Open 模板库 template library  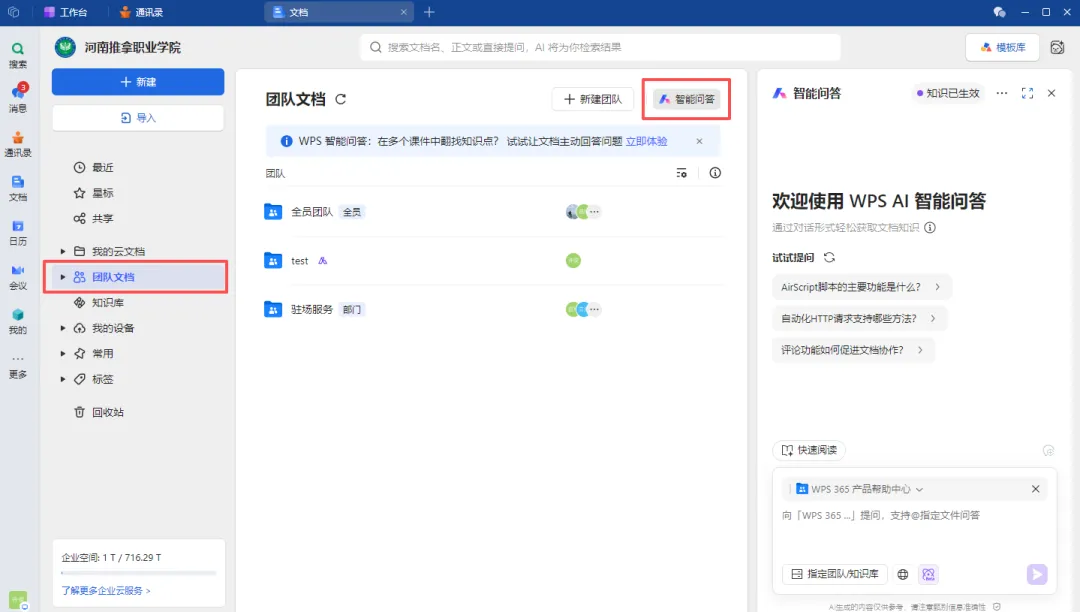click(1002, 47)
